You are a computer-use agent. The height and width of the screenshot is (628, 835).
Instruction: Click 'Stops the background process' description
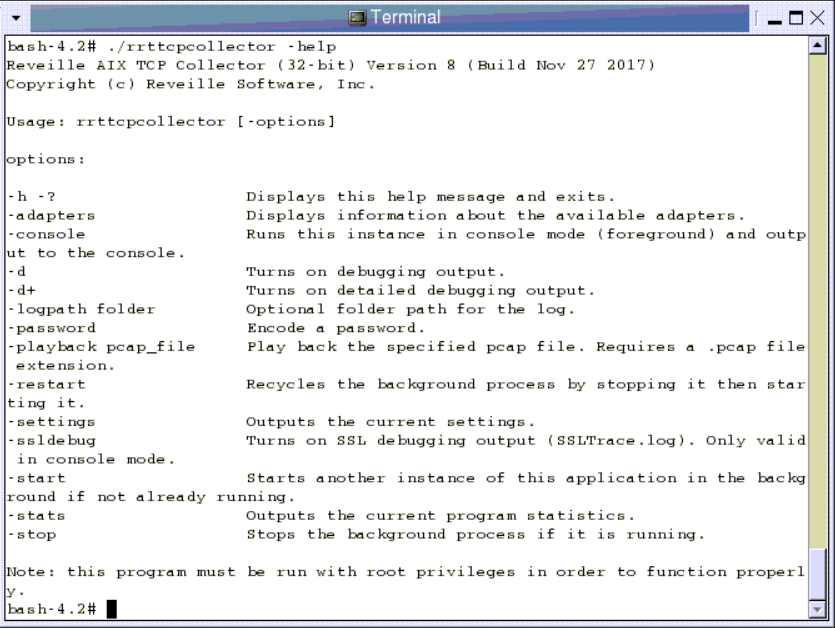(476, 534)
